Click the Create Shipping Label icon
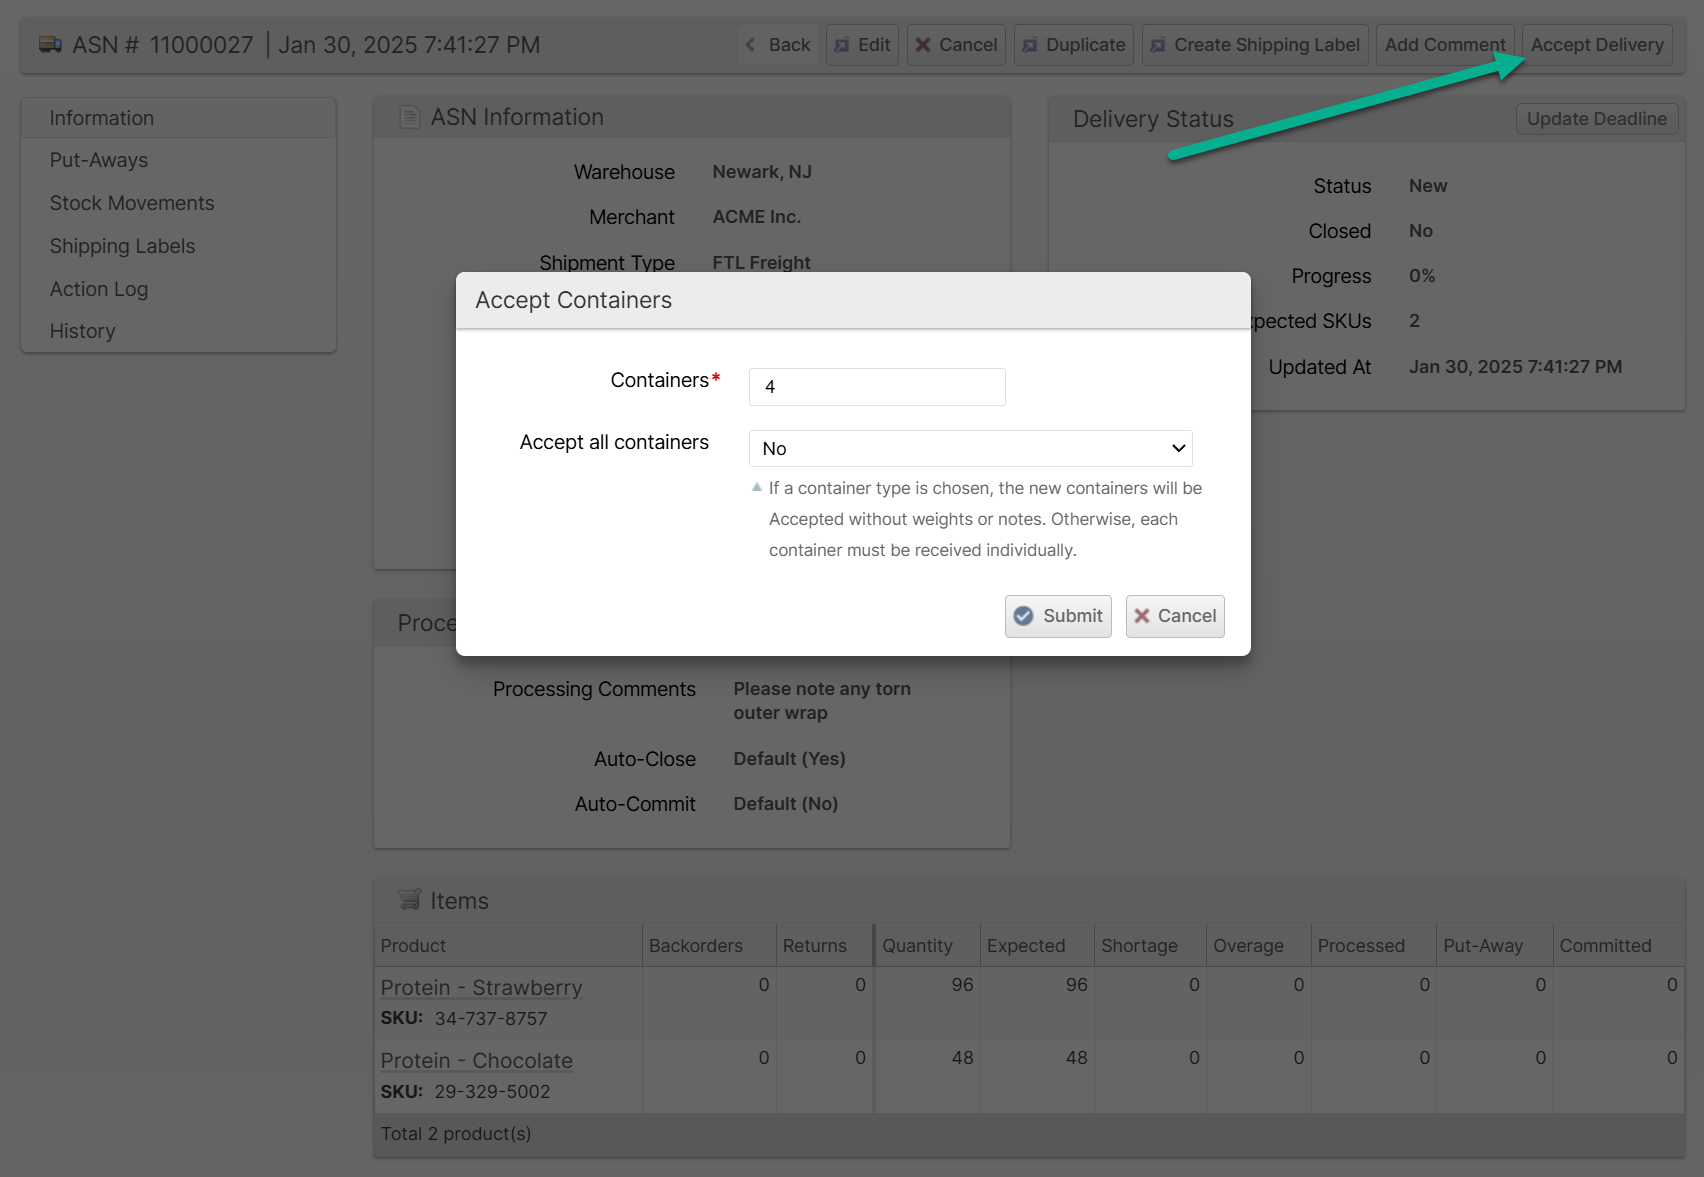This screenshot has height=1177, width=1704. pyautogui.click(x=1158, y=45)
